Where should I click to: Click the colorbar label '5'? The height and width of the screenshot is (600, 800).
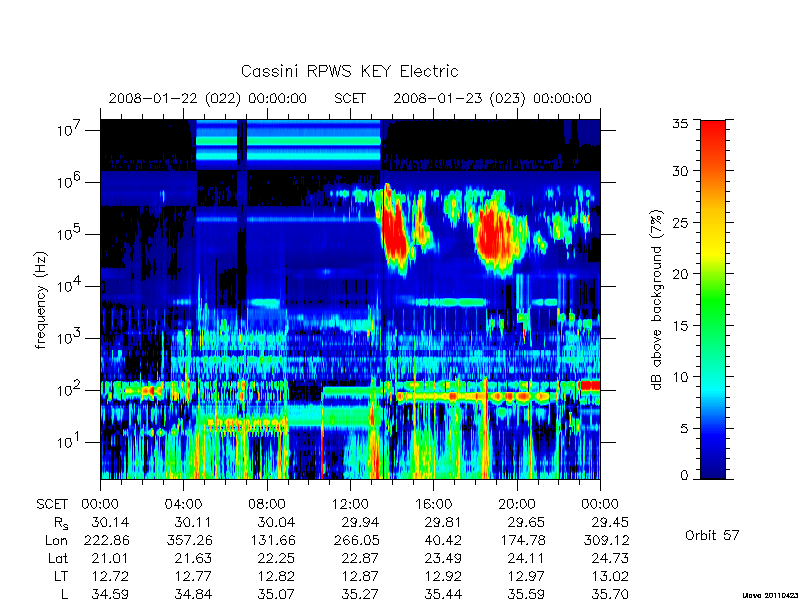point(684,428)
